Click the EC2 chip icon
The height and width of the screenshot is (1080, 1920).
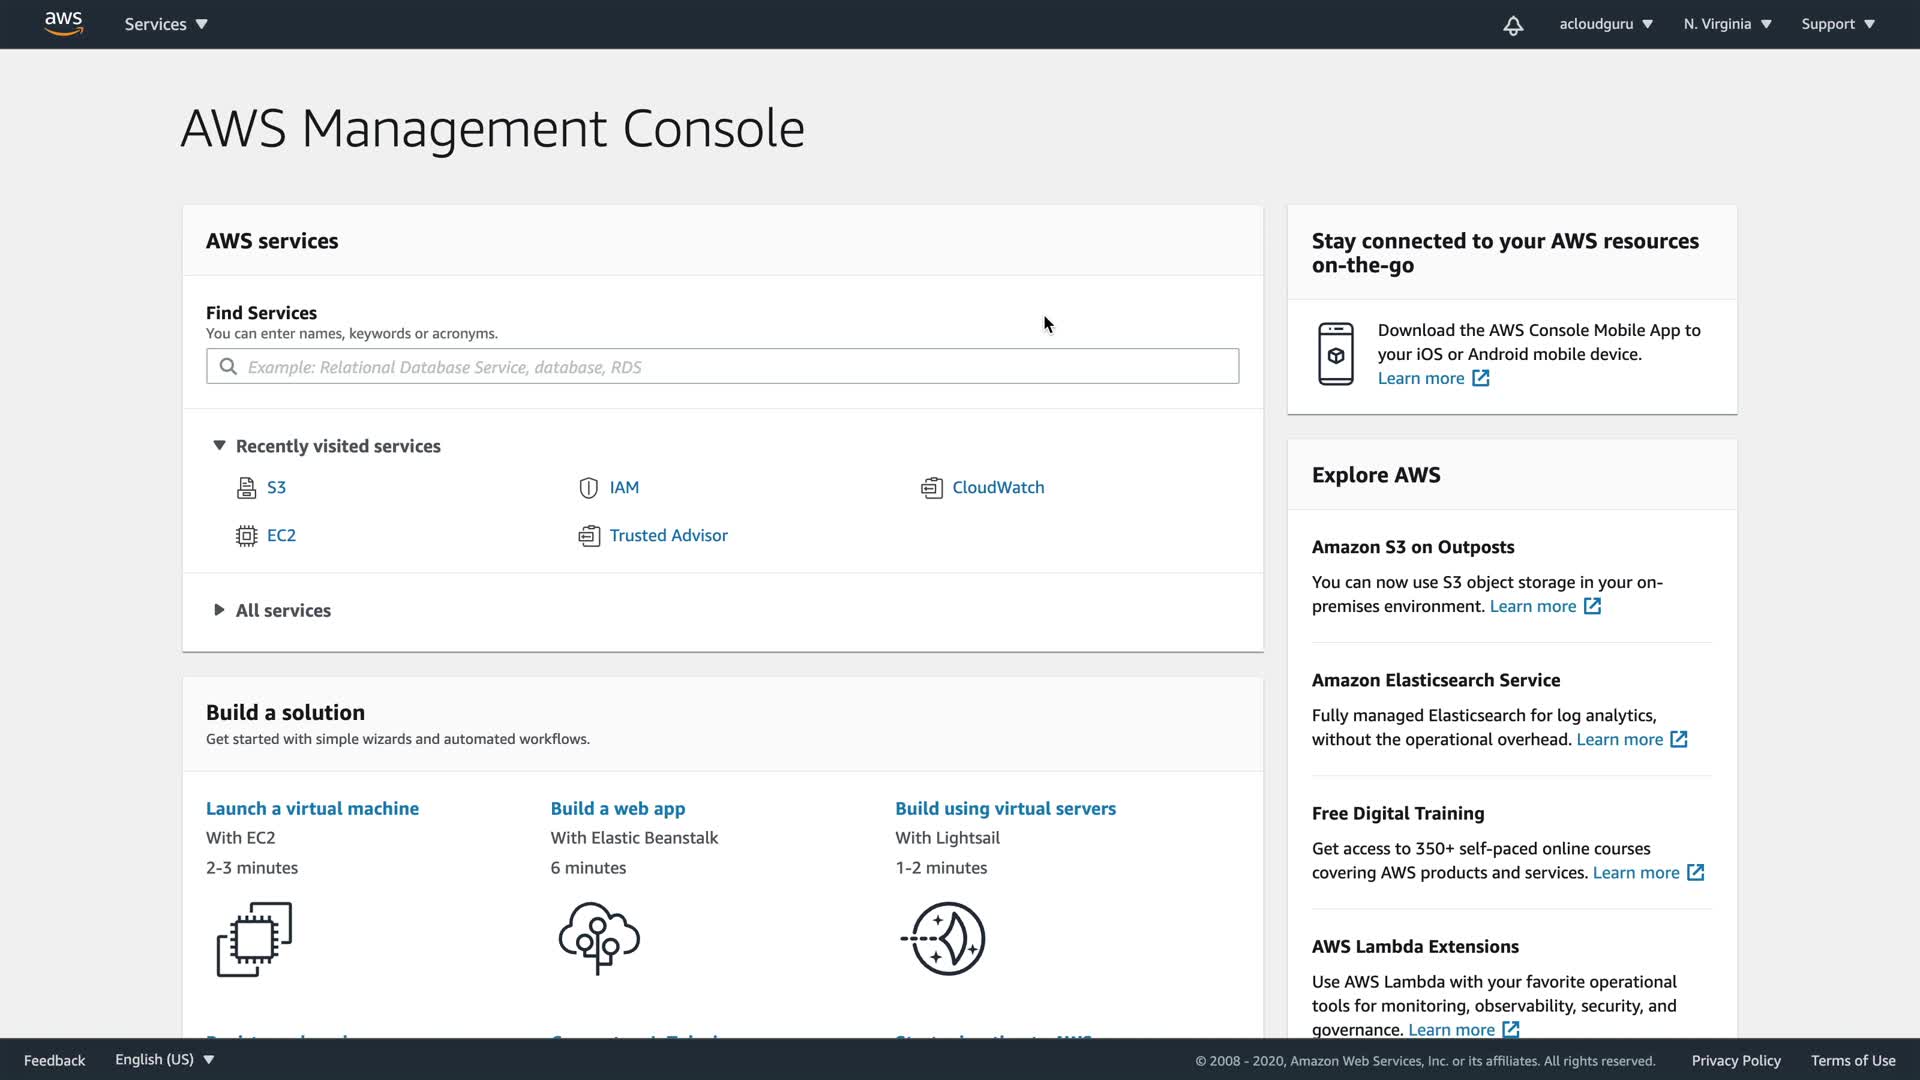point(246,536)
